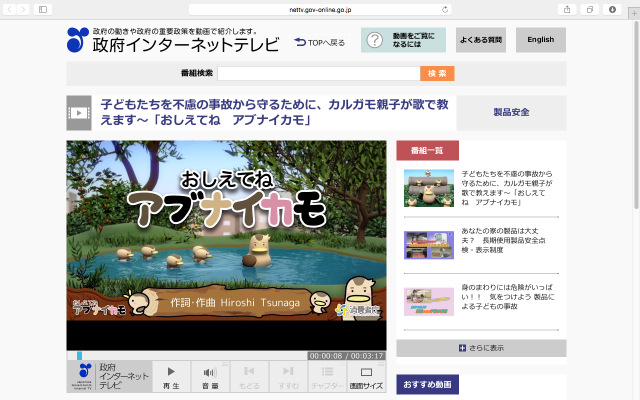Viewport: 640px width, 400px height.
Task: Open listed program 「おしえてね アブナイカモ」 title
Action: click(x=507, y=188)
